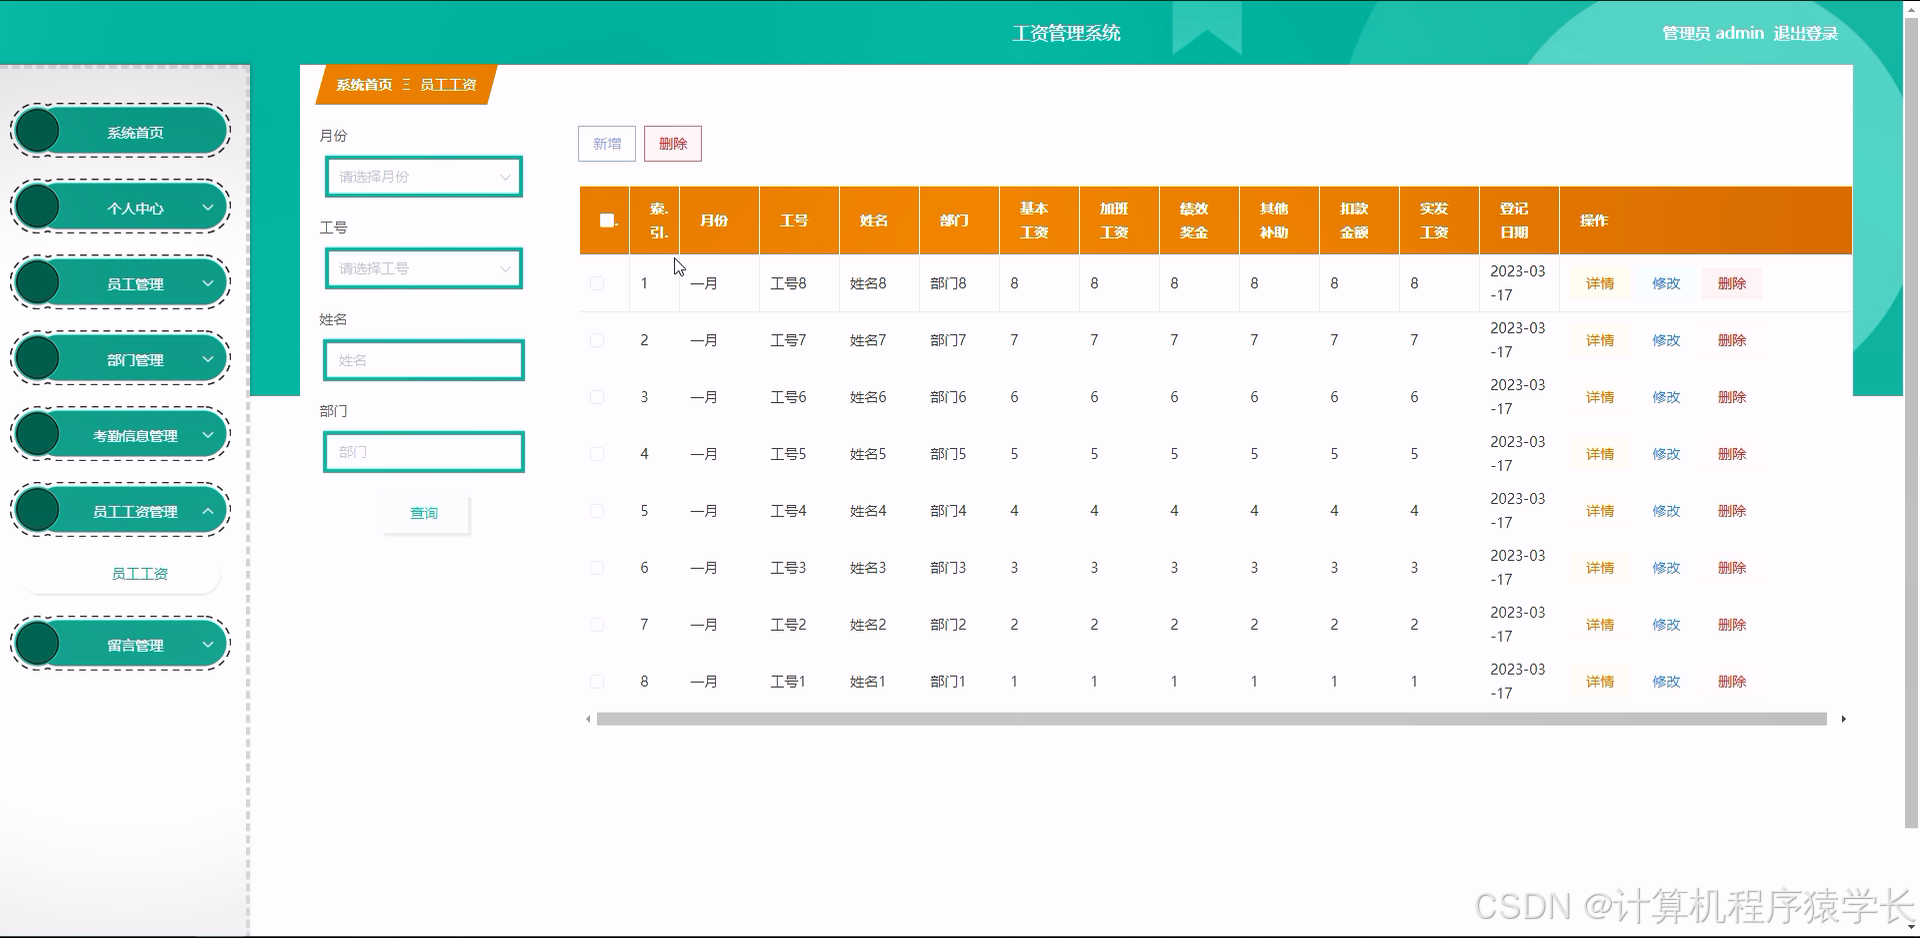
Task: Open 详情 for row 工号3
Action: tap(1600, 568)
